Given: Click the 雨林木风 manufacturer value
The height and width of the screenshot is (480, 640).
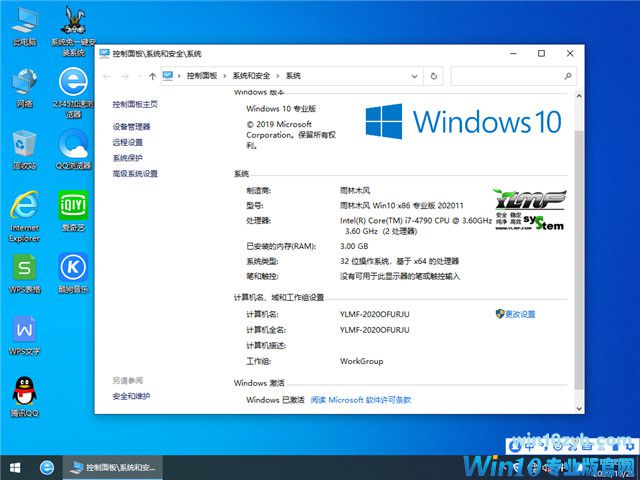Looking at the screenshot, I should click(x=355, y=190).
